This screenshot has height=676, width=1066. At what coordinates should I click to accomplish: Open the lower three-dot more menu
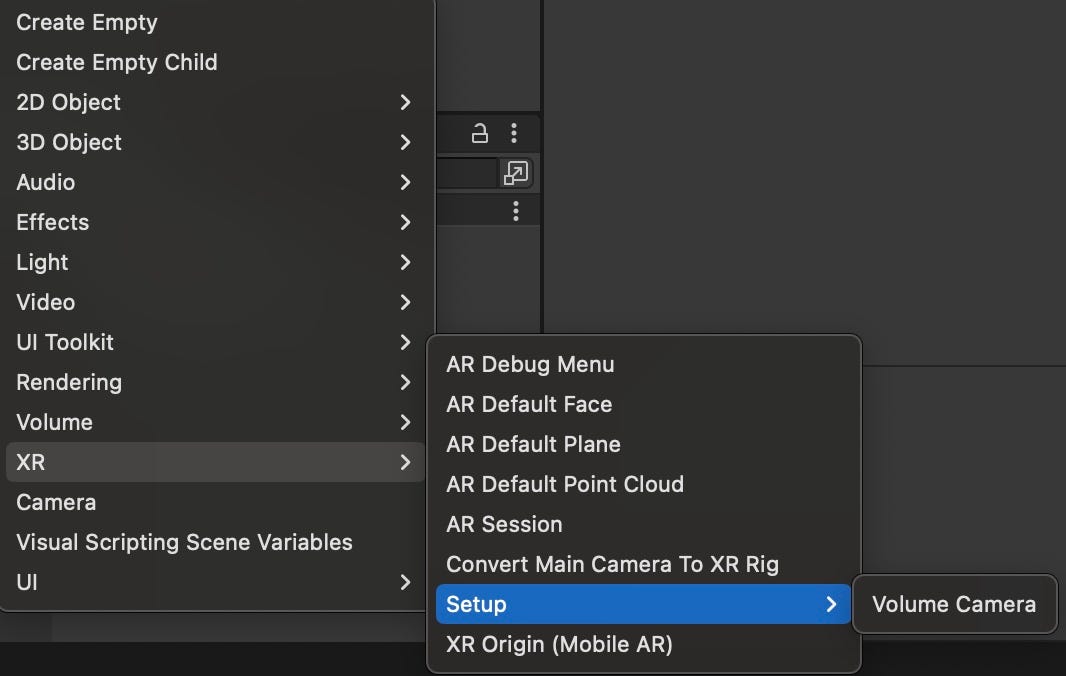coord(516,211)
